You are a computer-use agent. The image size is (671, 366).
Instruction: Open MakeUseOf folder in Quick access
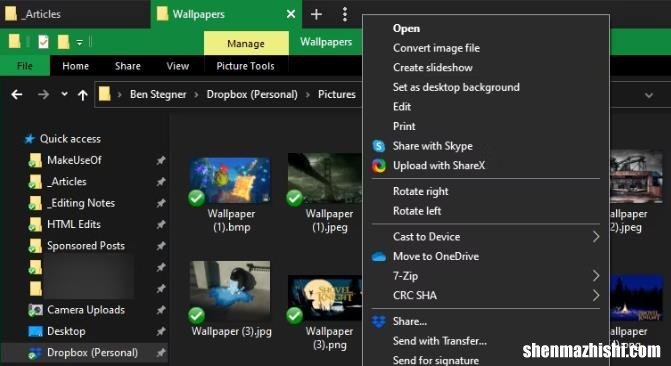coord(74,160)
